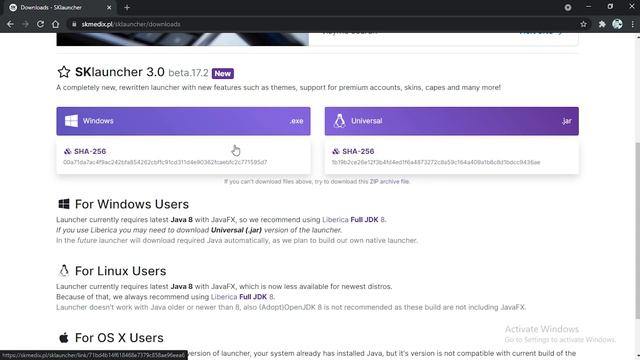The height and width of the screenshot is (360, 640).
Task: Click the address bar URL
Action: pyautogui.click(x=131, y=24)
